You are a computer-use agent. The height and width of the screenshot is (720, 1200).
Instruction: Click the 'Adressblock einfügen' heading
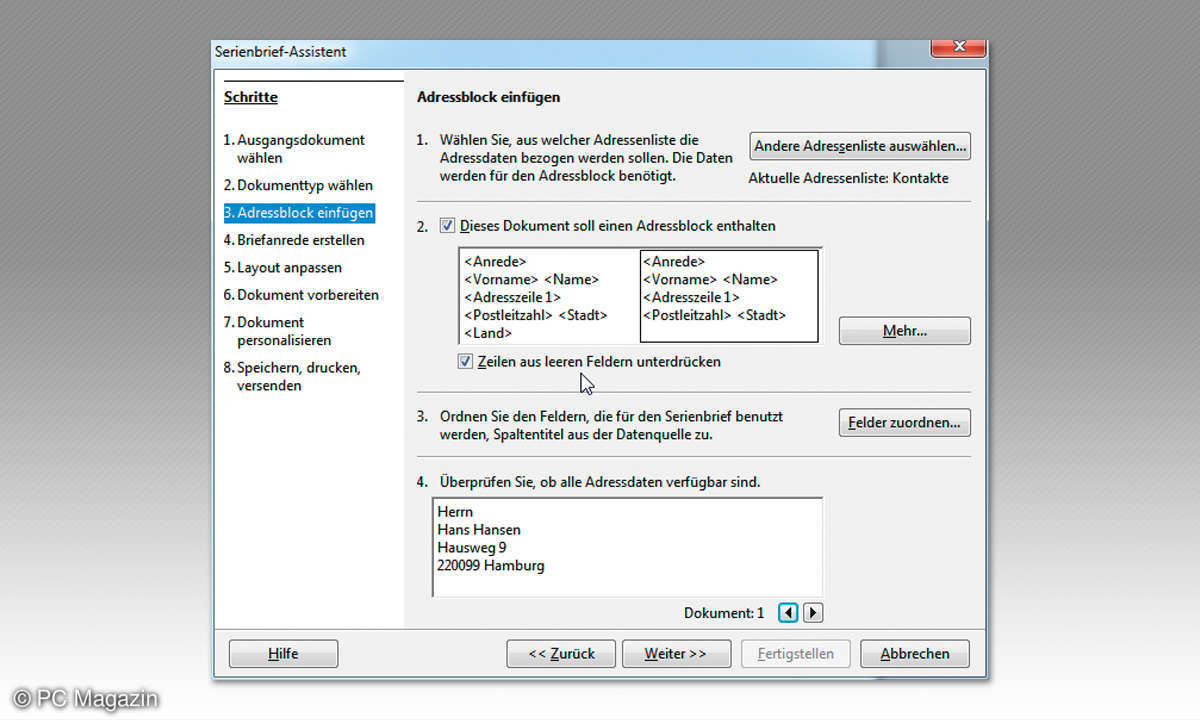pyautogui.click(x=488, y=97)
